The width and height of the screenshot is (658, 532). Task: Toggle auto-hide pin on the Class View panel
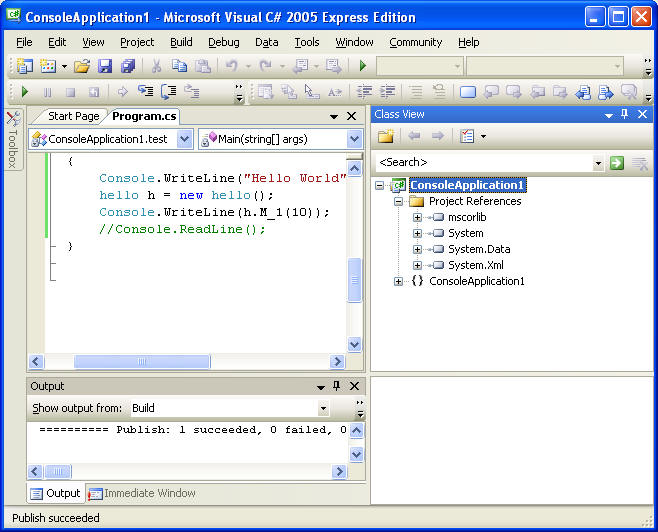click(x=624, y=115)
